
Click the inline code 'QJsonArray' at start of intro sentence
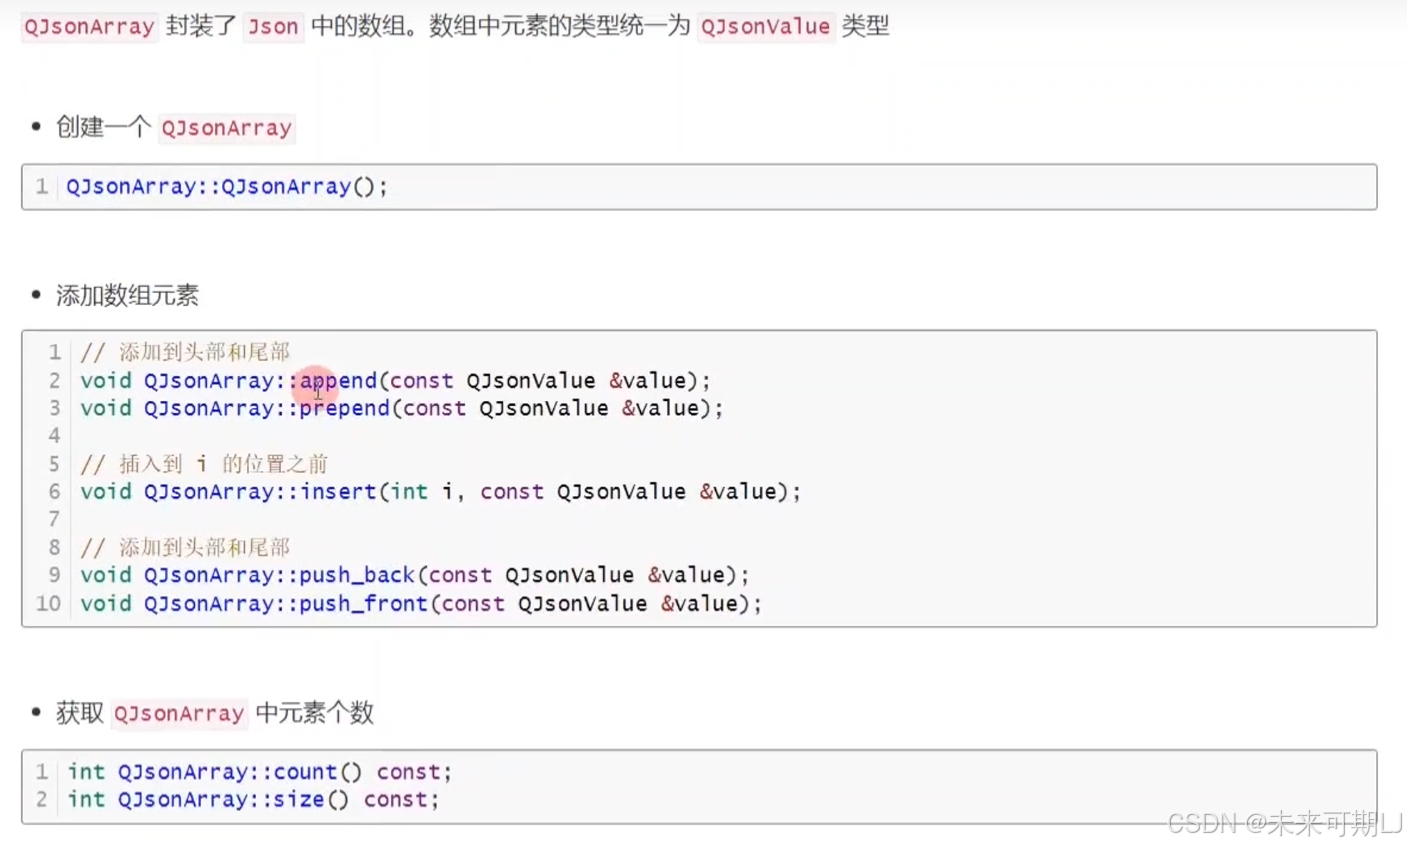click(x=89, y=27)
